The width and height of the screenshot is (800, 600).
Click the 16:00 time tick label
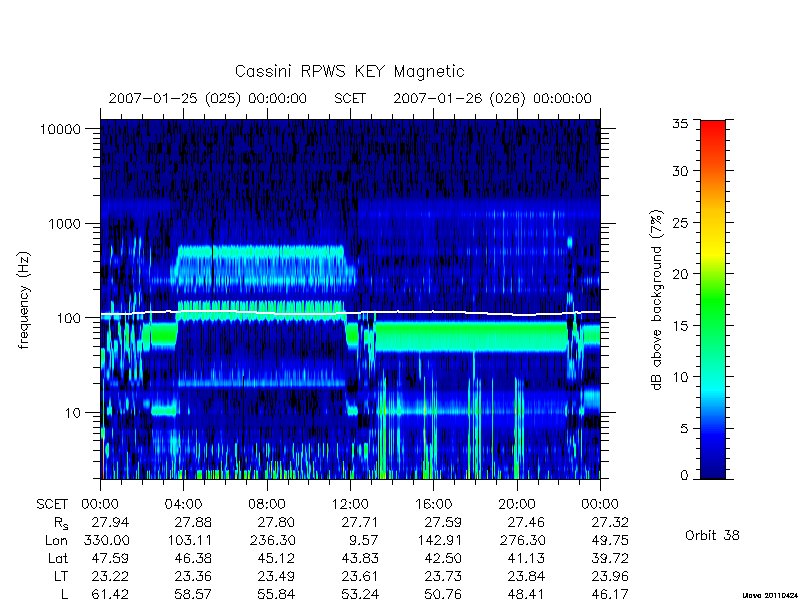point(434,505)
